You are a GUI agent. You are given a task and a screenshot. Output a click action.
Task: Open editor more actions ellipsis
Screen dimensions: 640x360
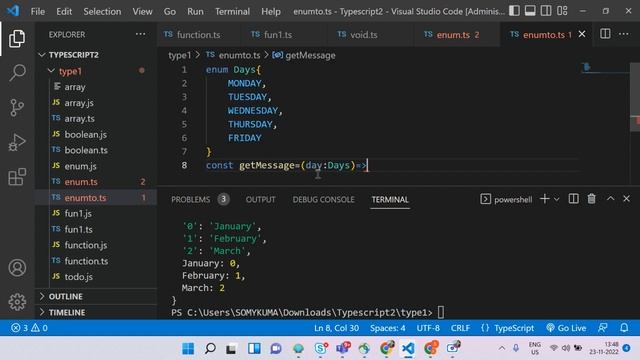(624, 34)
